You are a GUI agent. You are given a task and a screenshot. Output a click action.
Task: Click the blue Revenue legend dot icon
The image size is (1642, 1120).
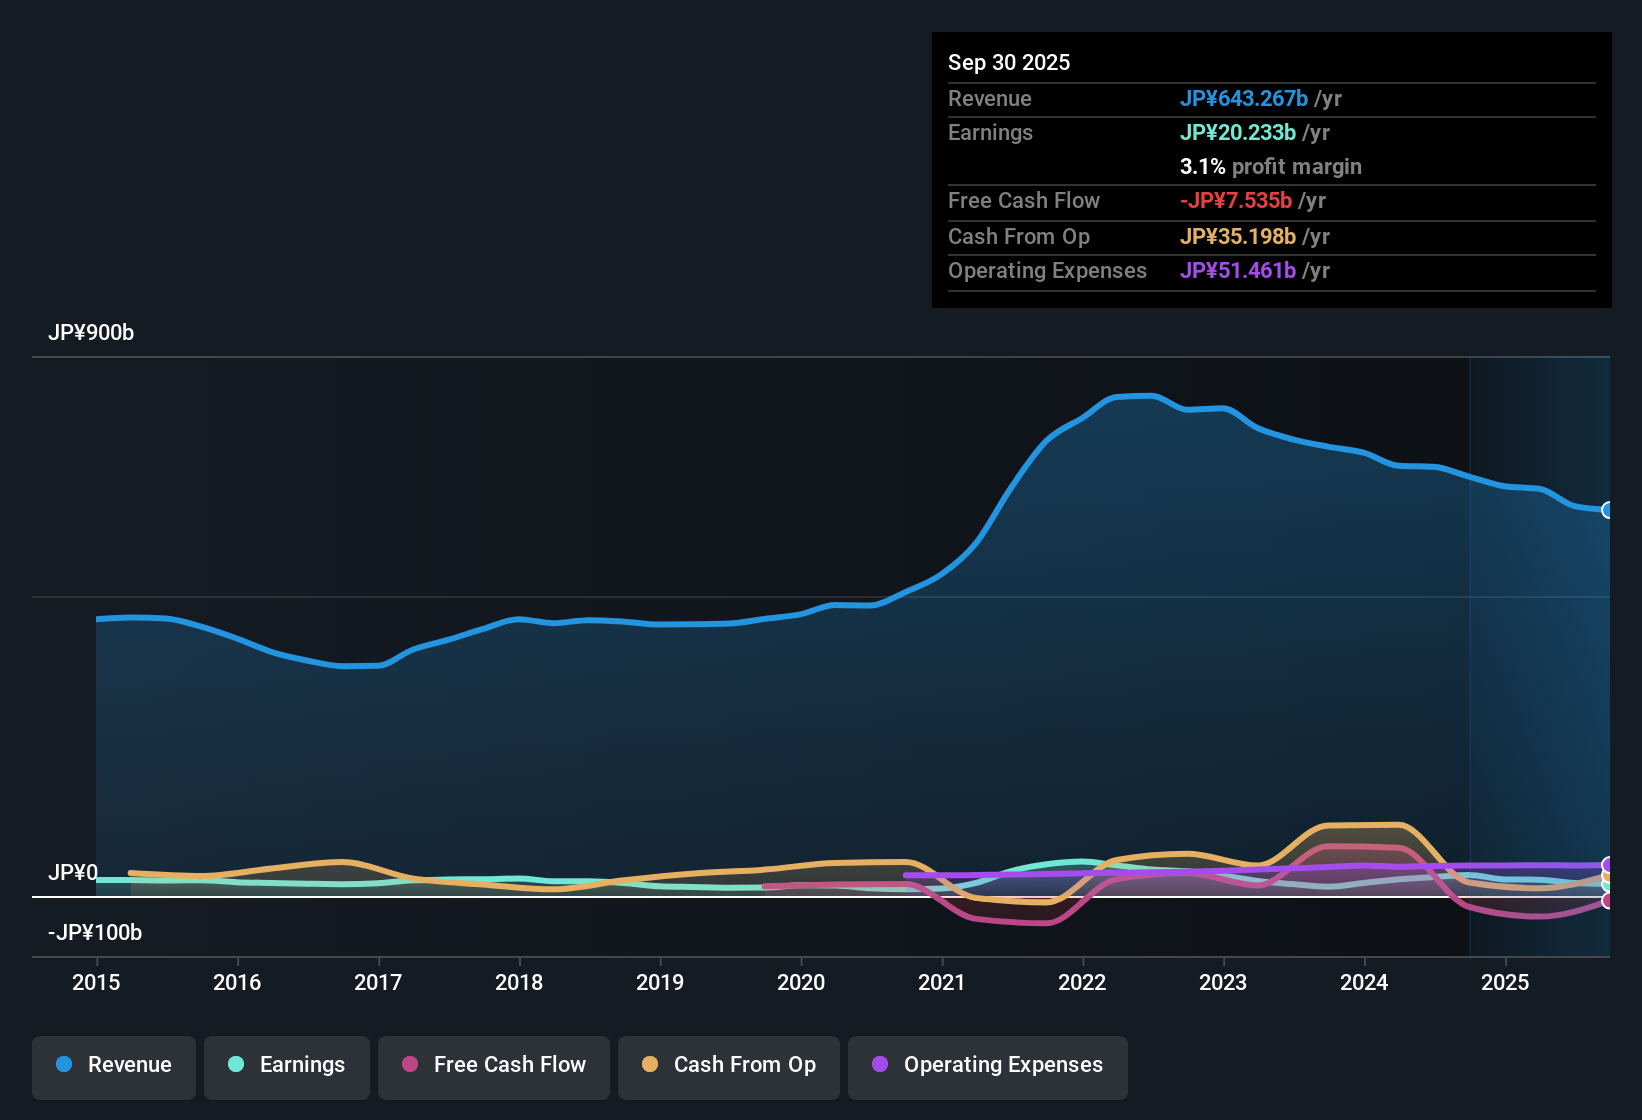(64, 1065)
